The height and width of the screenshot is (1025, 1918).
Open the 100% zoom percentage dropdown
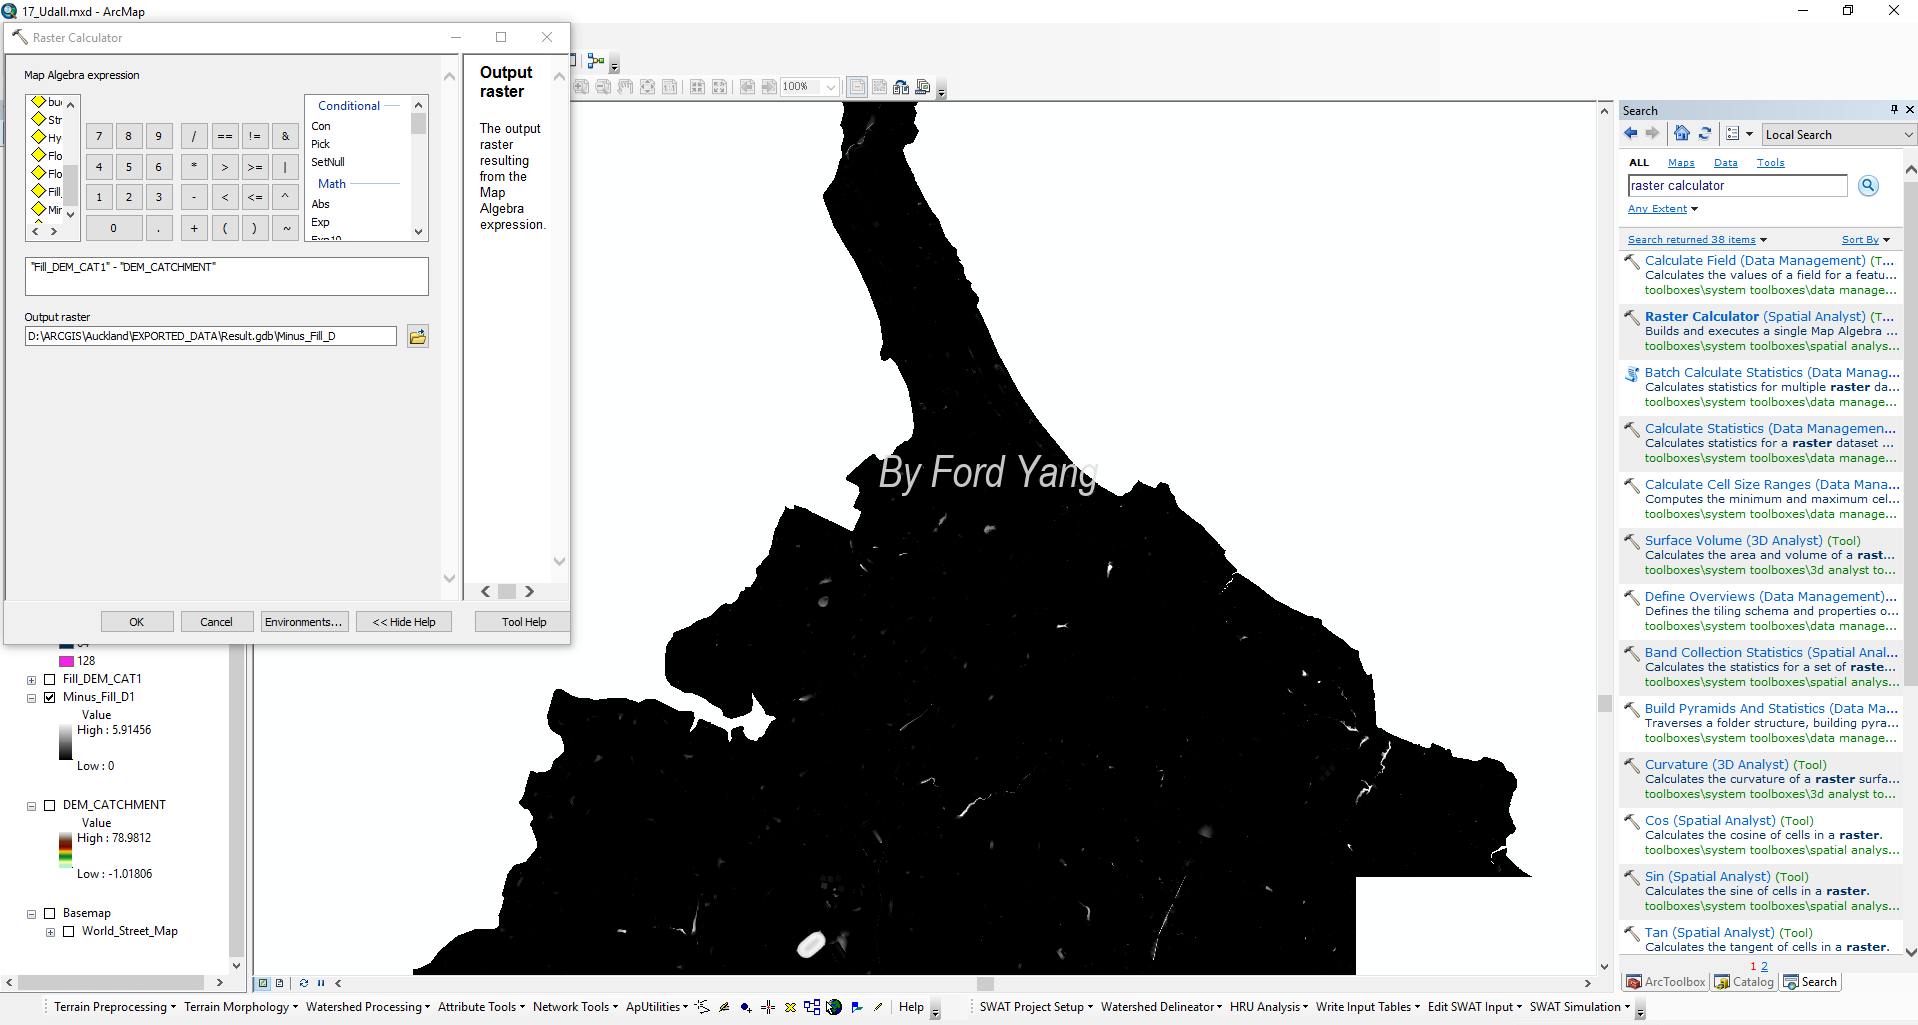click(x=830, y=87)
